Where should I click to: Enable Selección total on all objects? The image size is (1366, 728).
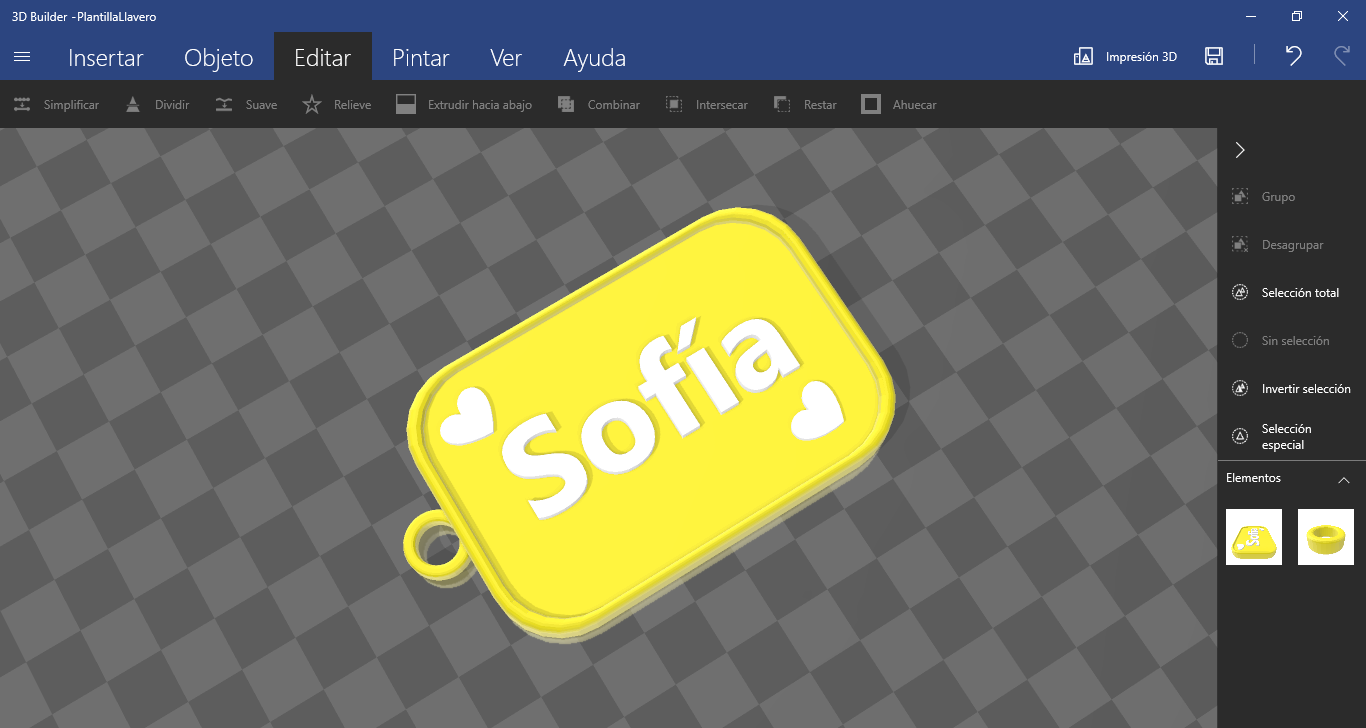click(x=1289, y=292)
